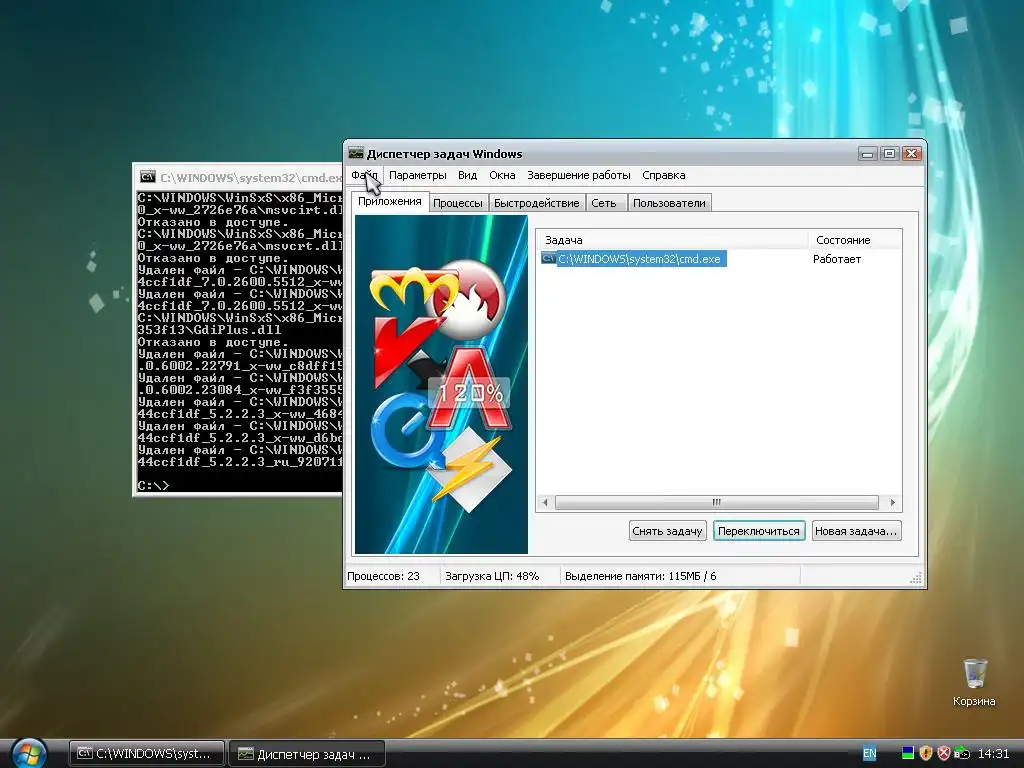
Task: Open the Вид menu
Action: point(467,175)
